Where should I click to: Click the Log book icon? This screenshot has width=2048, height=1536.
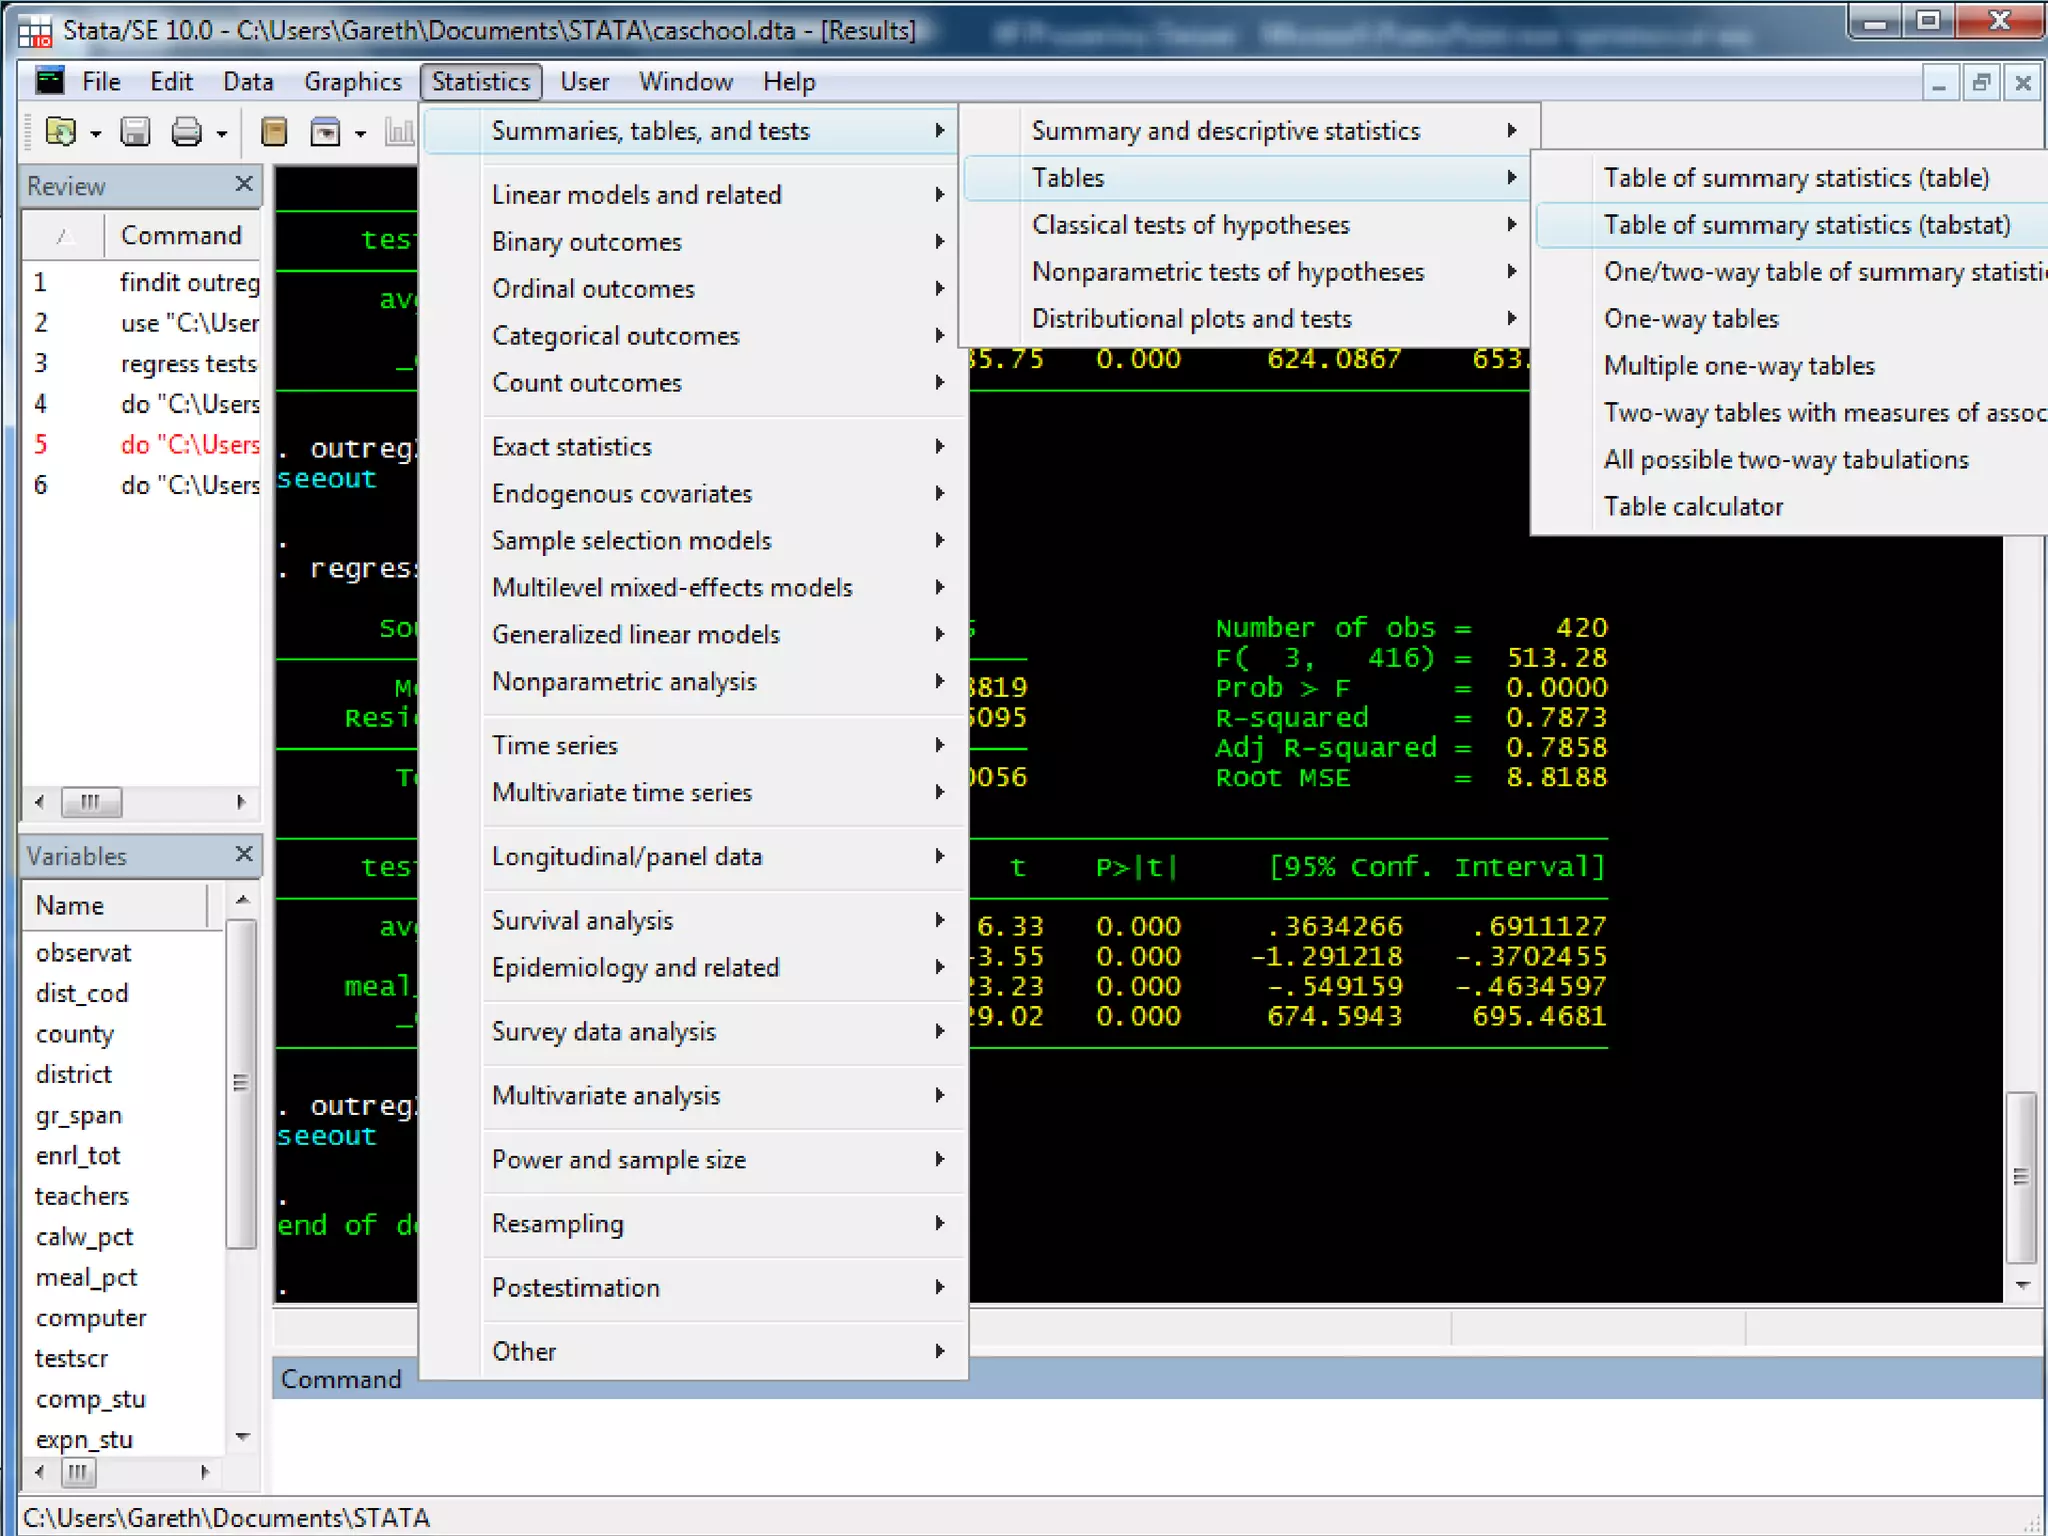click(x=273, y=131)
